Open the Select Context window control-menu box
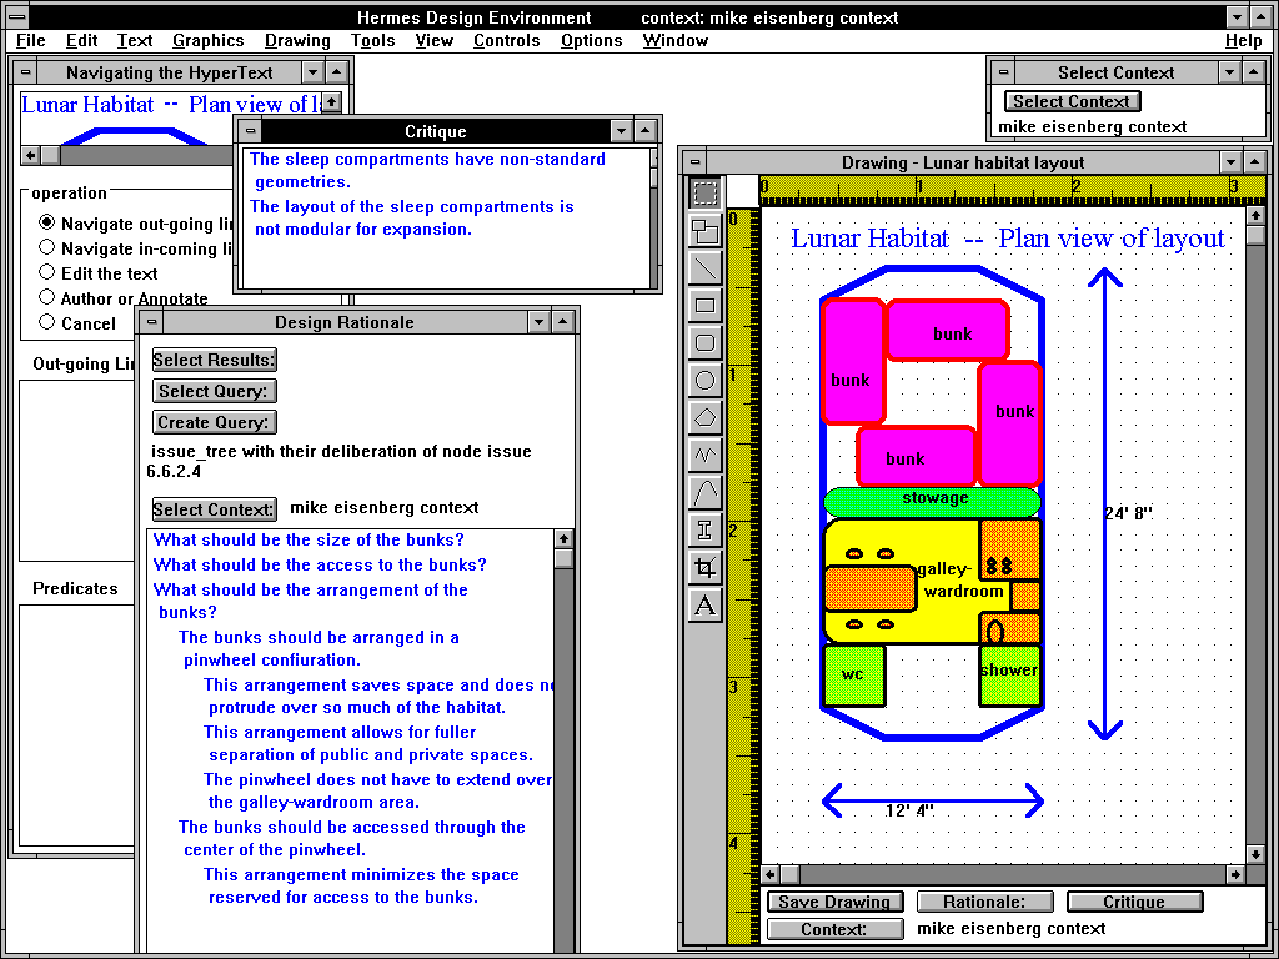1279x959 pixels. (1003, 72)
